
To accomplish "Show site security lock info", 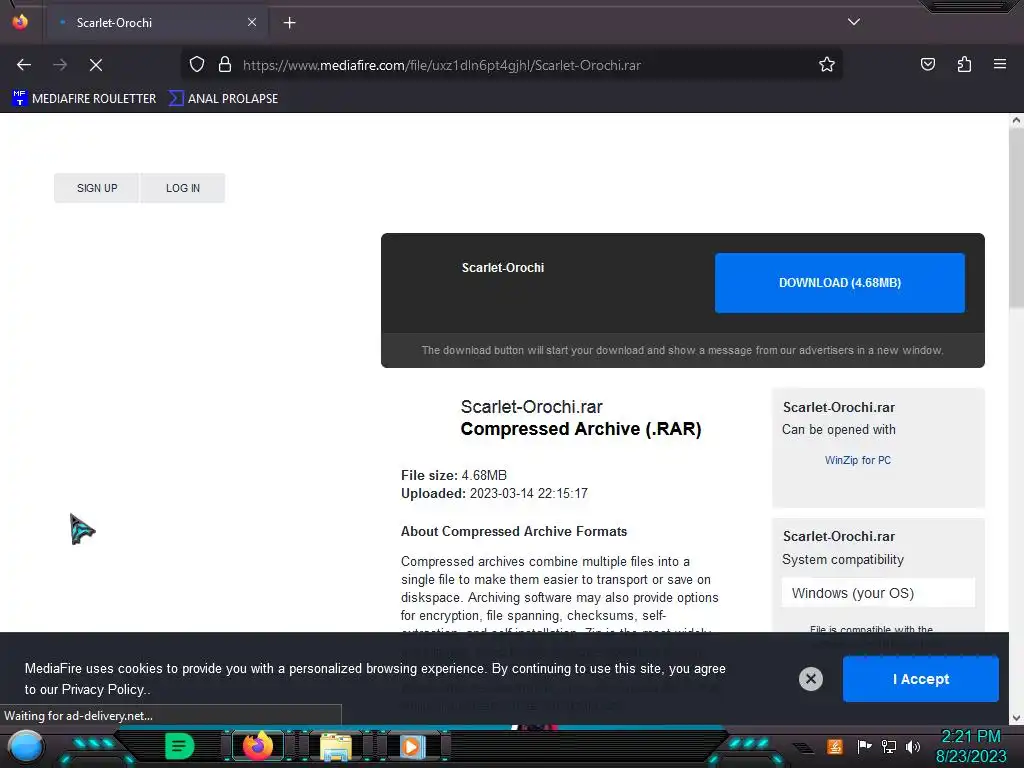I will click(x=225, y=65).
